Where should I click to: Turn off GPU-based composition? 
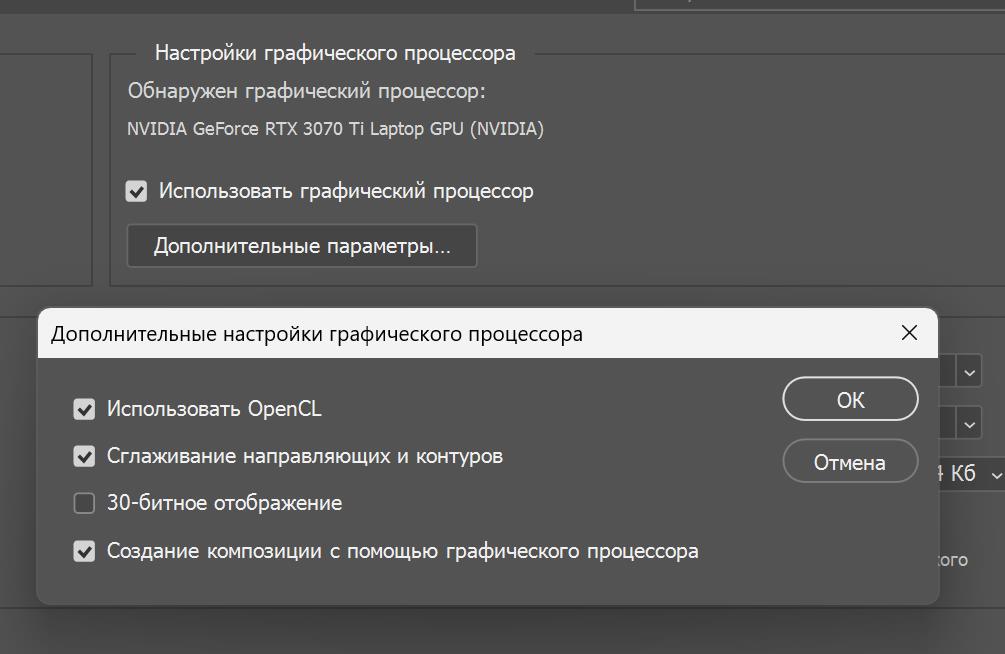tap(85, 551)
